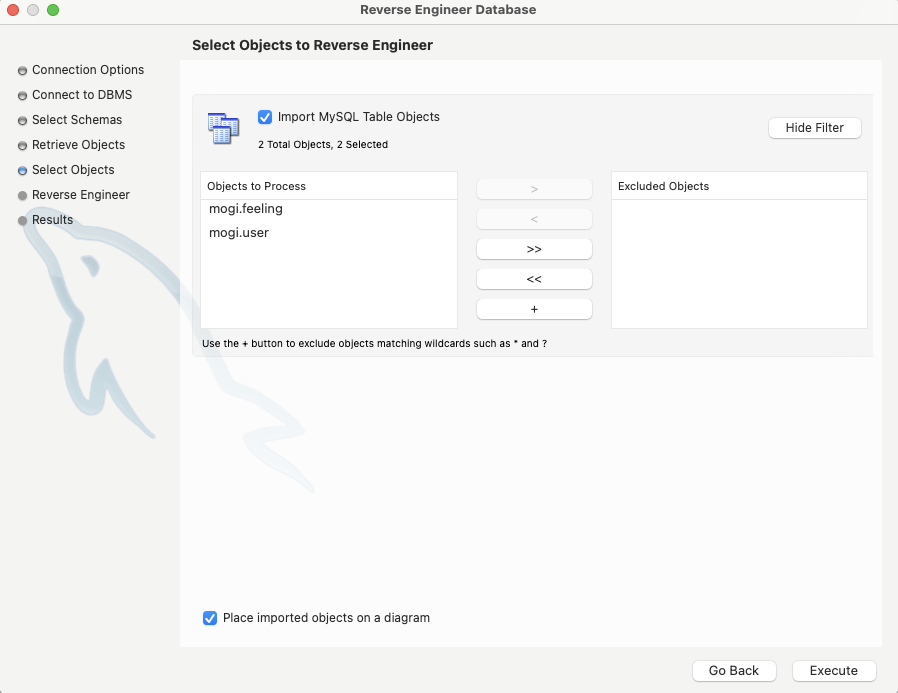Click the 2 Total Objects, 2 Selected text
This screenshot has height=693, width=898.
coord(323,144)
